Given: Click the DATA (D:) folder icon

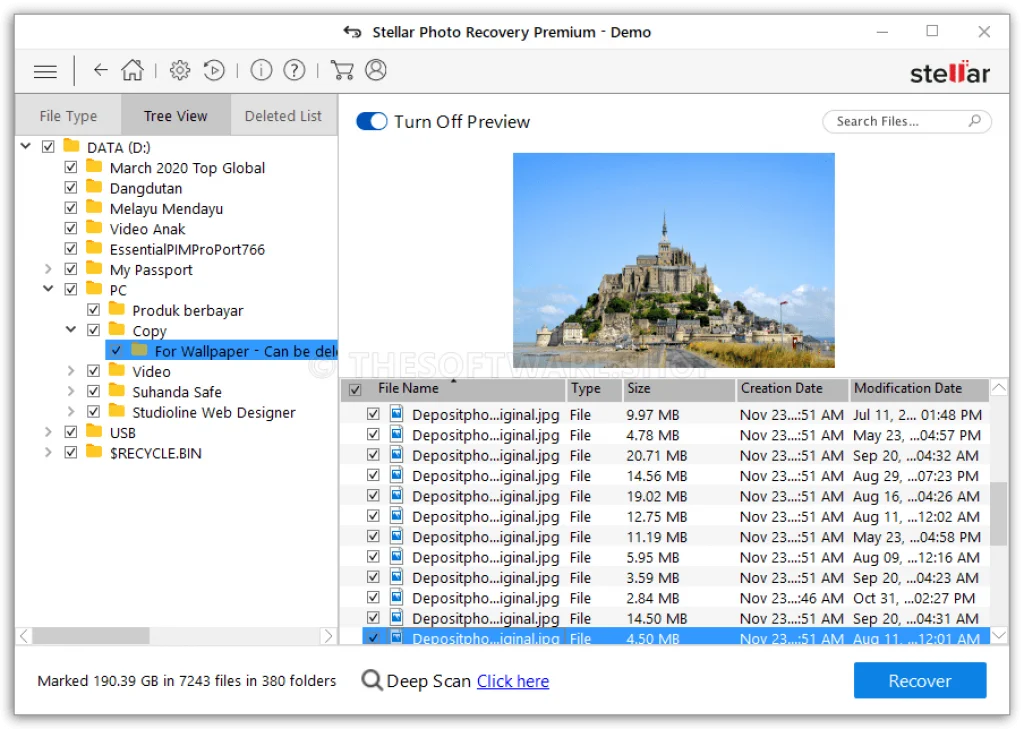Looking at the screenshot, I should pos(72,146).
